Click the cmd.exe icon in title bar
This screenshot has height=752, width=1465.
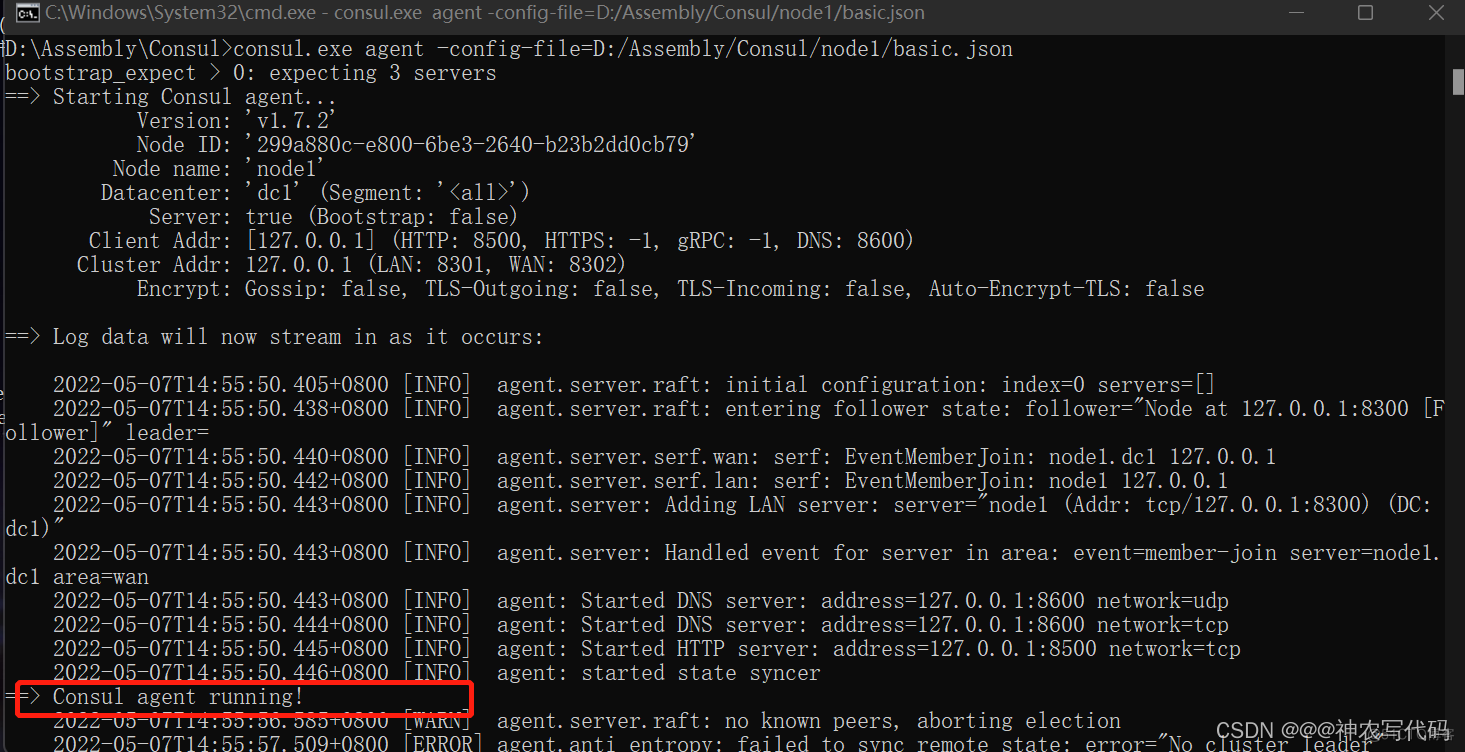(x=29, y=13)
